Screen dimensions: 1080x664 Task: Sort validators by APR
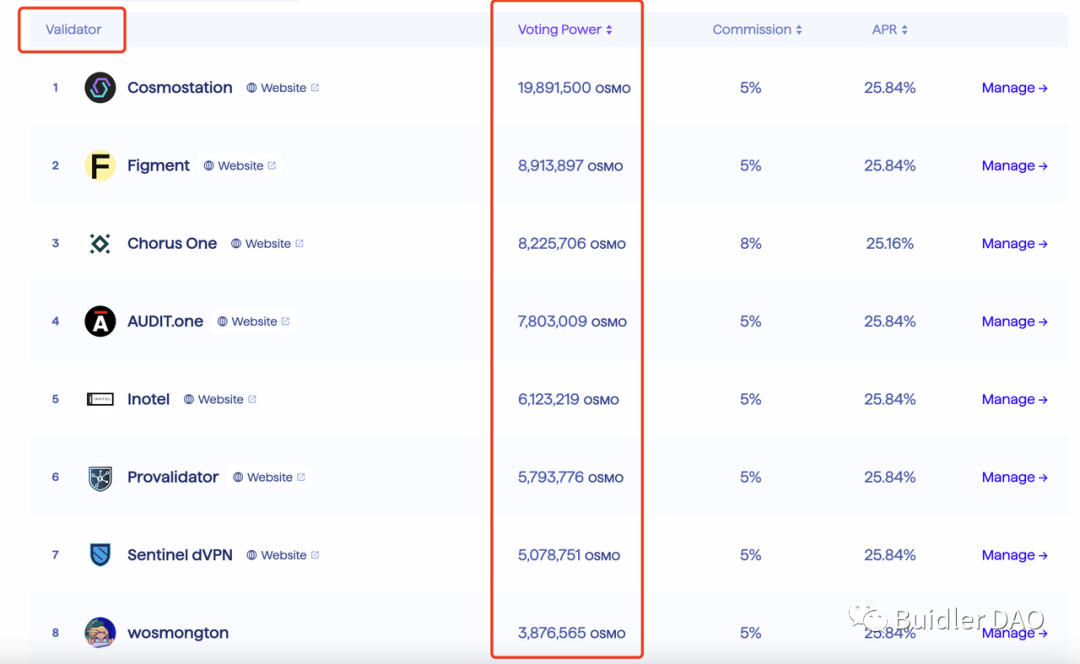click(889, 30)
